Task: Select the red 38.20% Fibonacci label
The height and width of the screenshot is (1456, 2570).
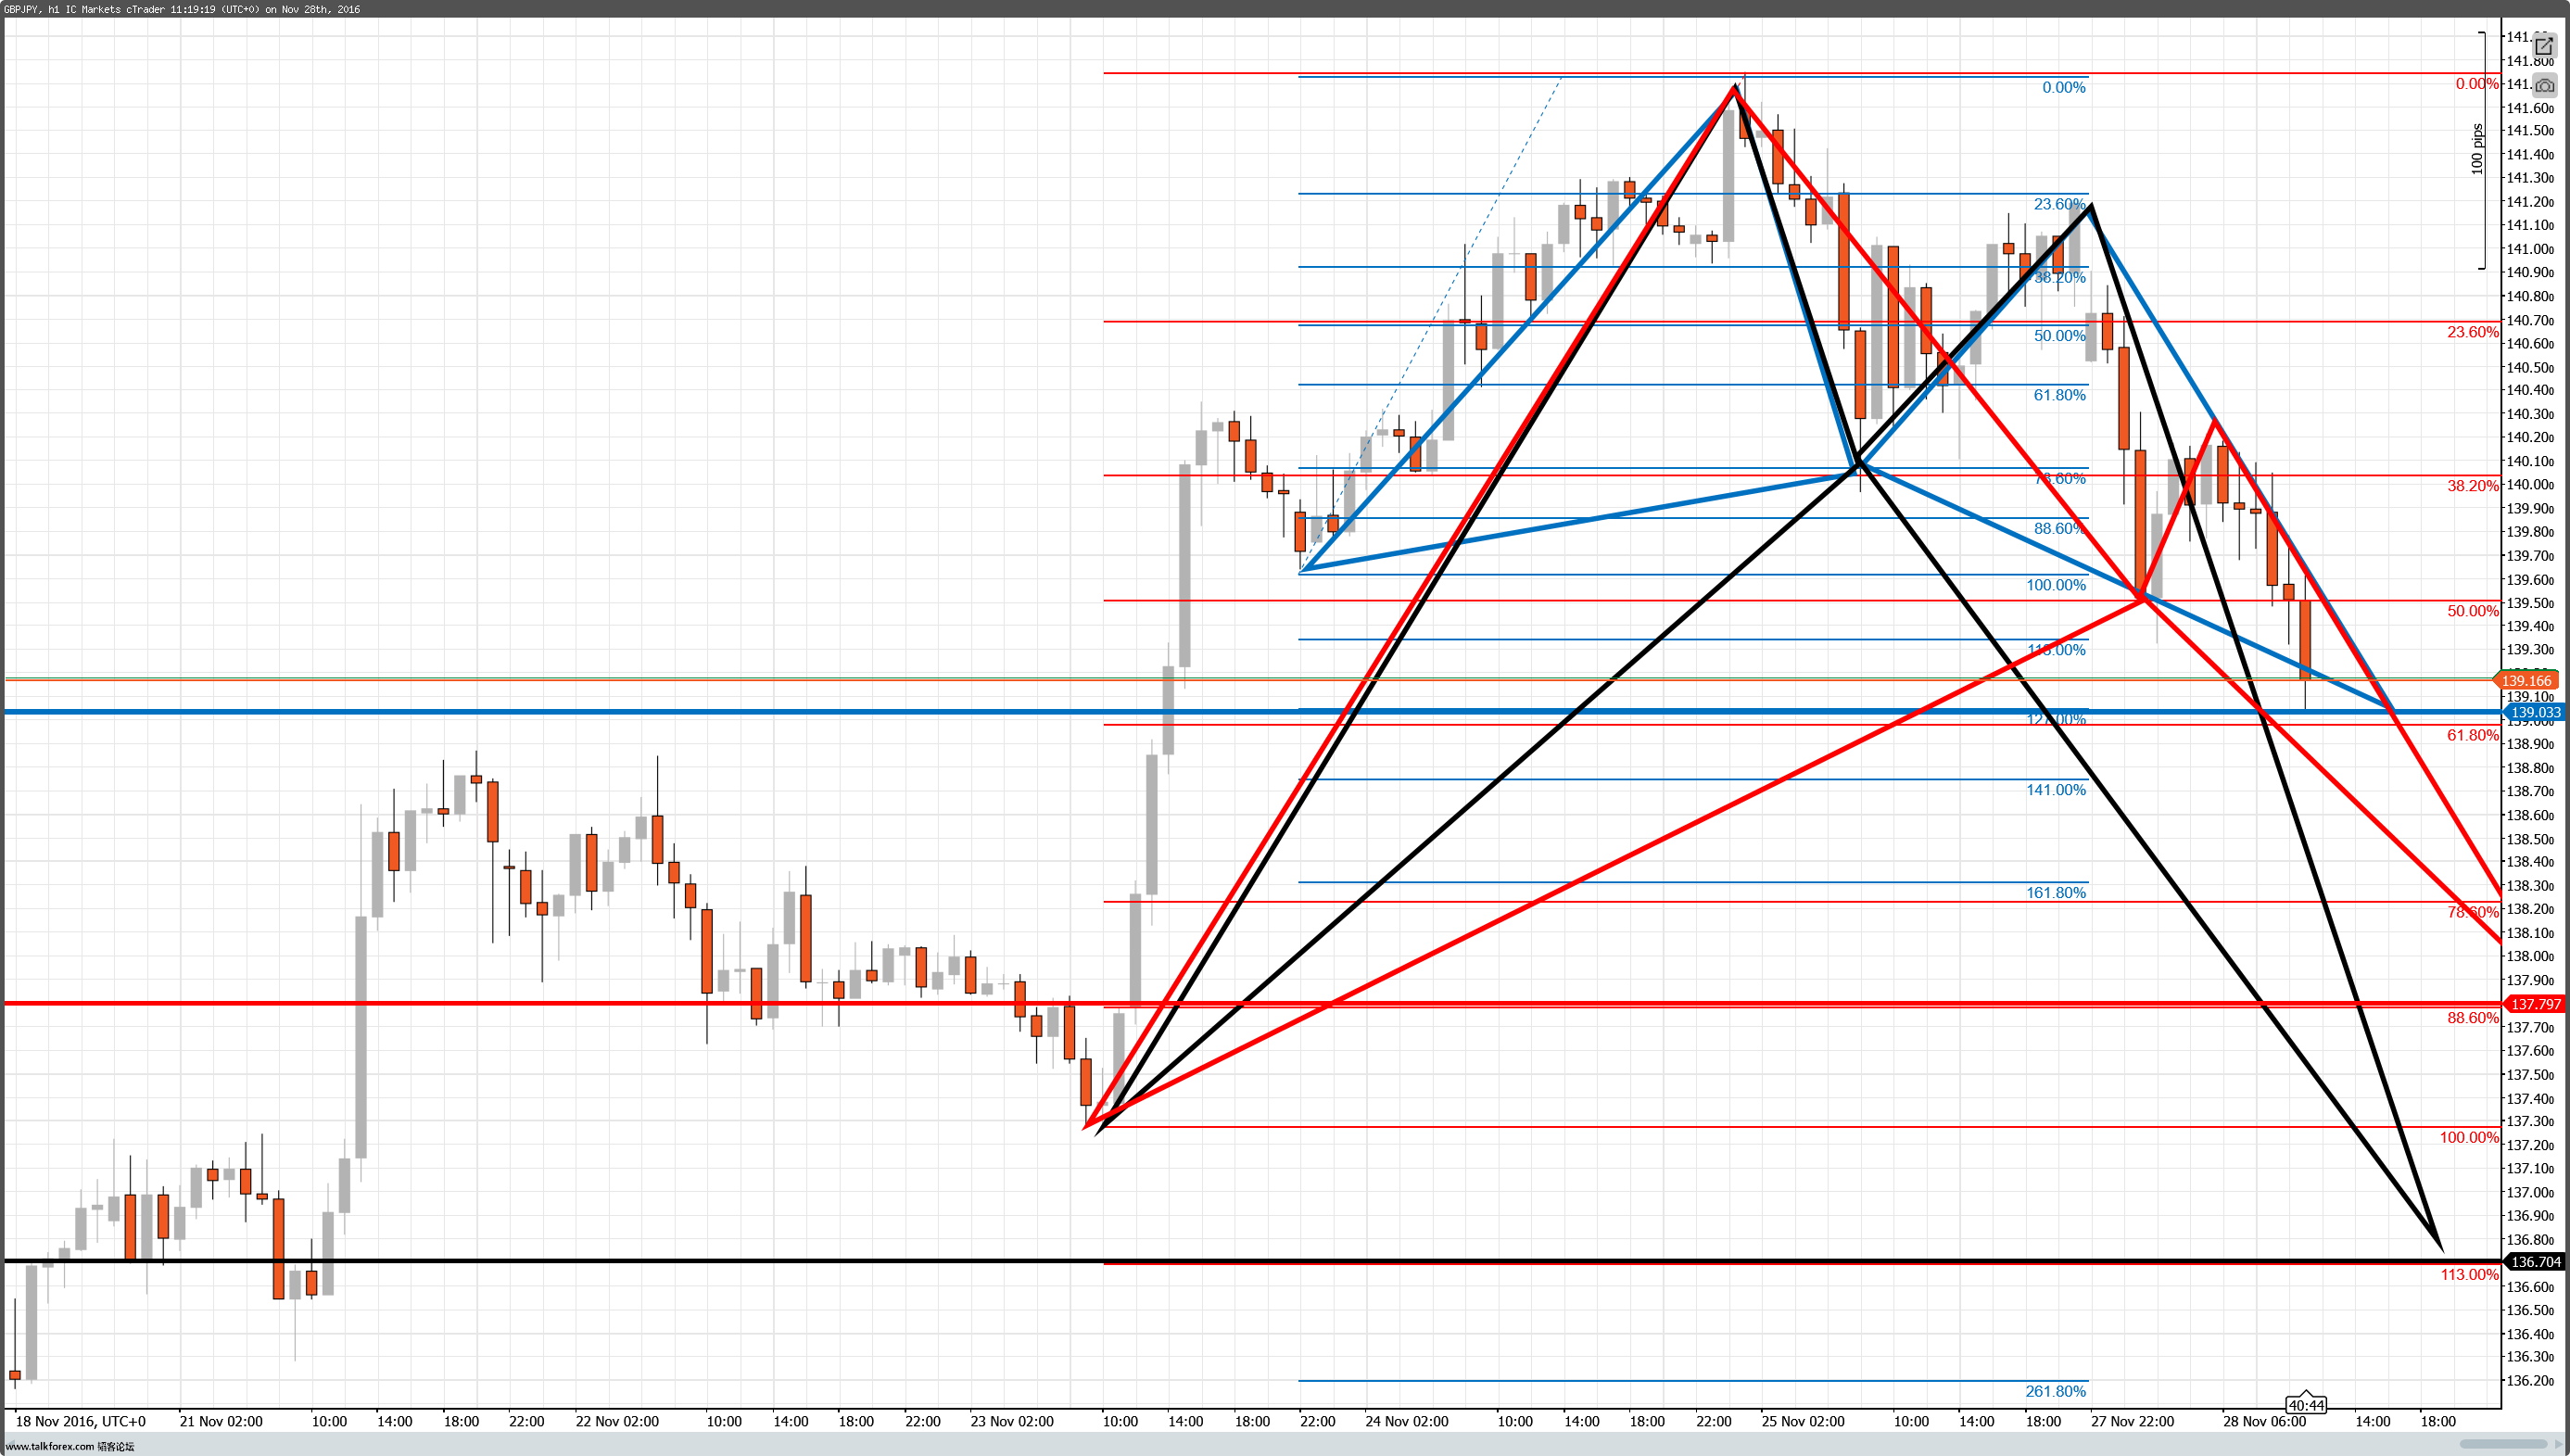Action: [2473, 486]
